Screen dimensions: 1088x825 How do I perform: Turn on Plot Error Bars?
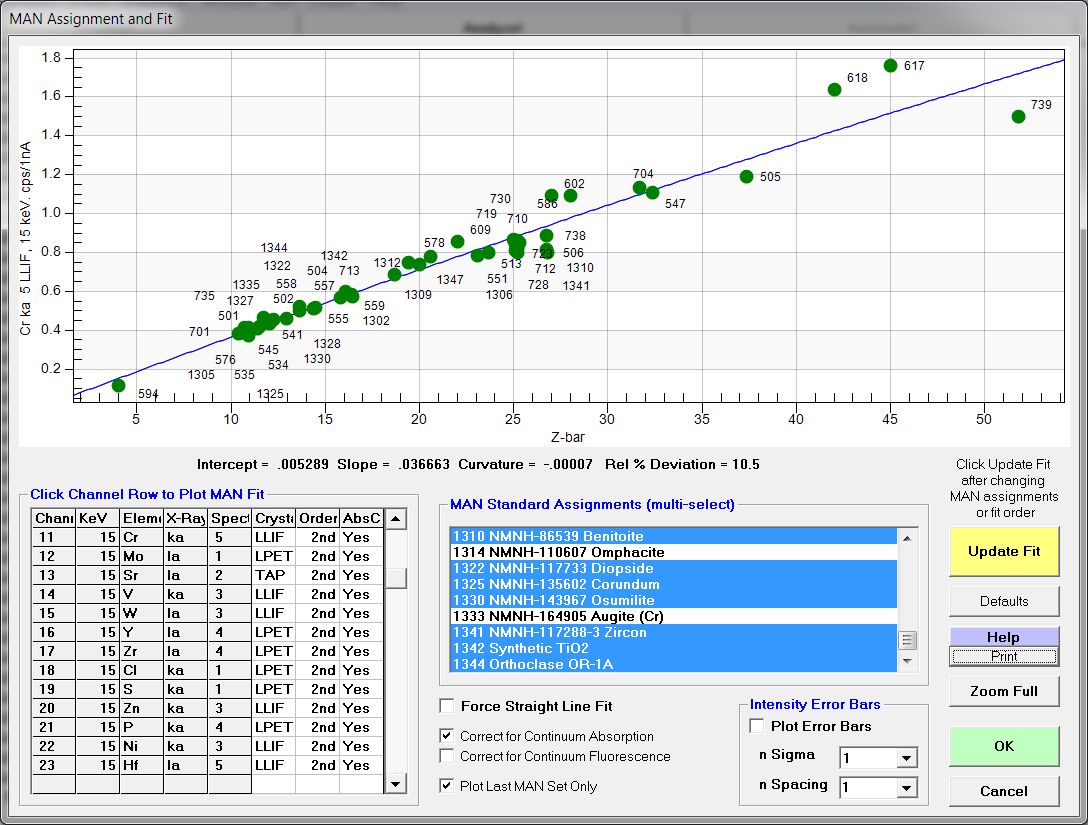tap(758, 726)
